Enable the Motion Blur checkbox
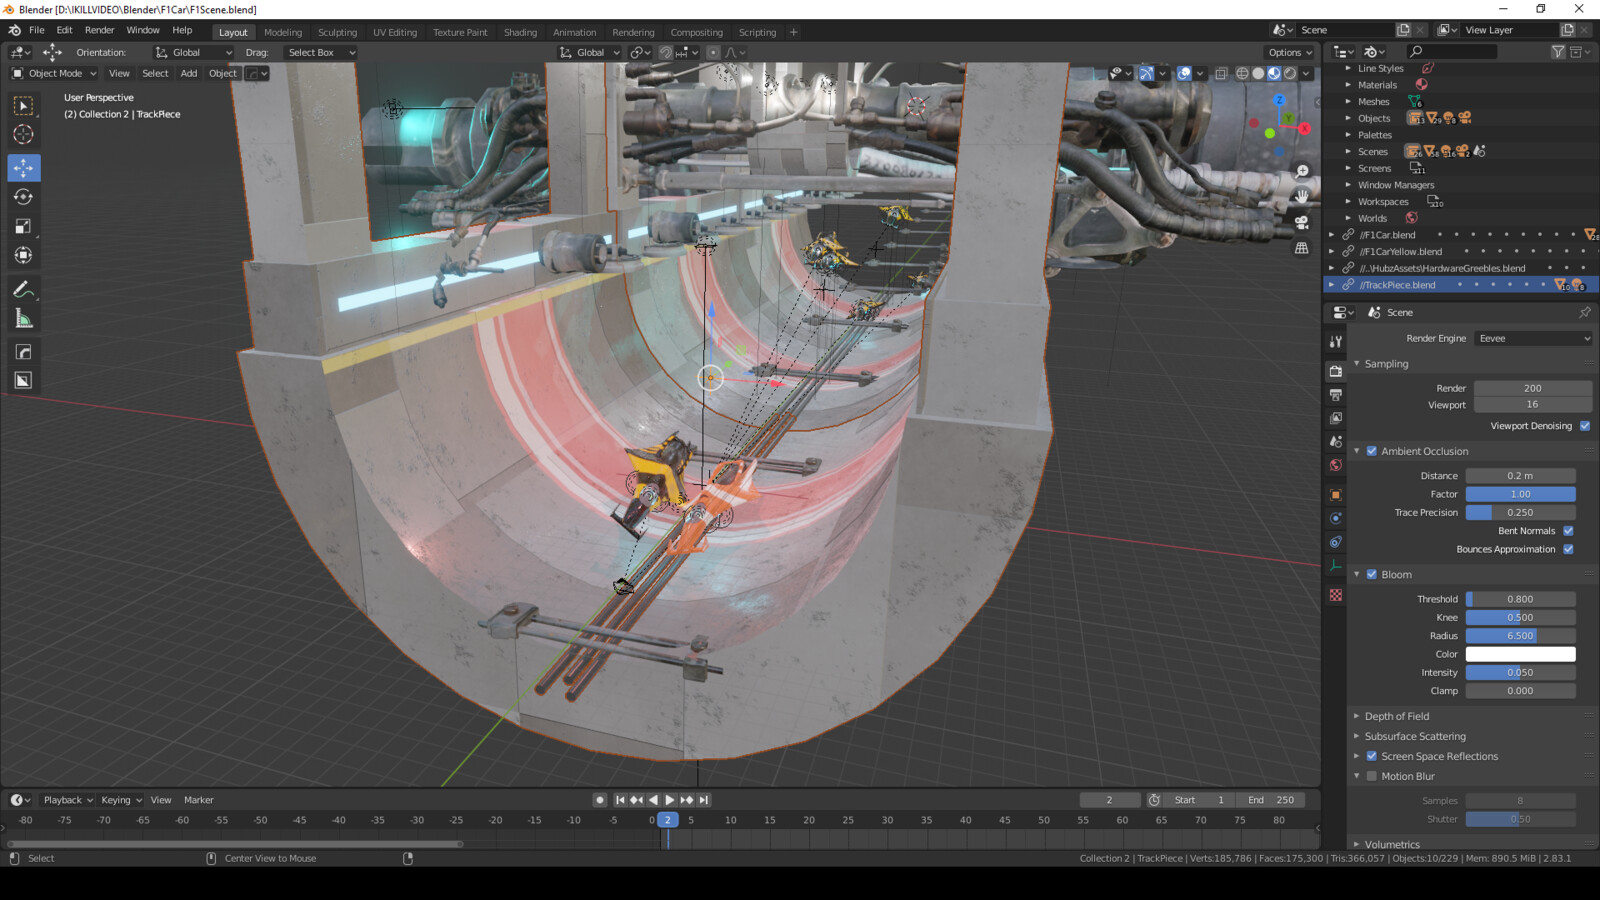Image resolution: width=1600 pixels, height=900 pixels. (1372, 776)
